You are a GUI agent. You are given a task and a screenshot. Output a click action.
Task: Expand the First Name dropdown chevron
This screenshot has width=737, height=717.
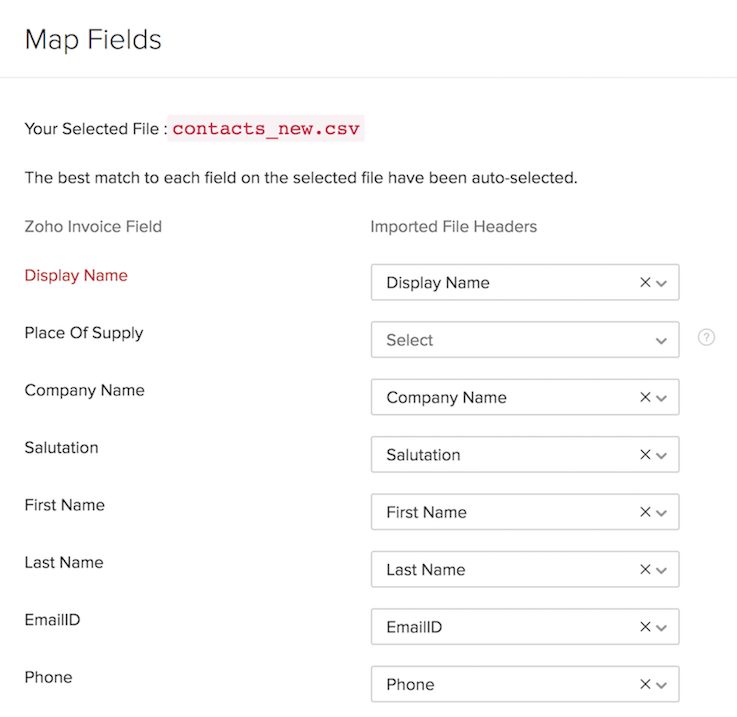pyautogui.click(x=662, y=512)
